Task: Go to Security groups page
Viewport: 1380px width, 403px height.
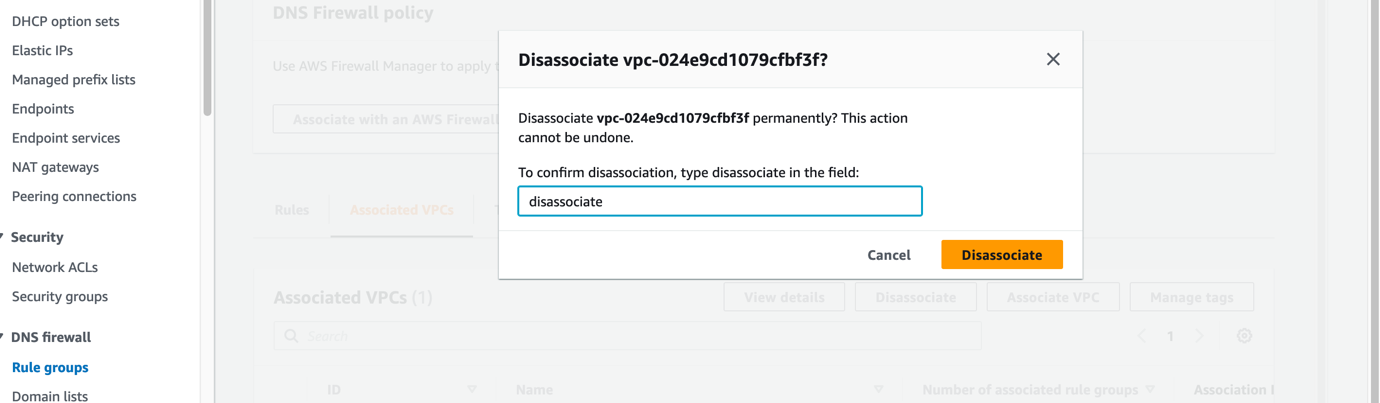Action: click(60, 296)
